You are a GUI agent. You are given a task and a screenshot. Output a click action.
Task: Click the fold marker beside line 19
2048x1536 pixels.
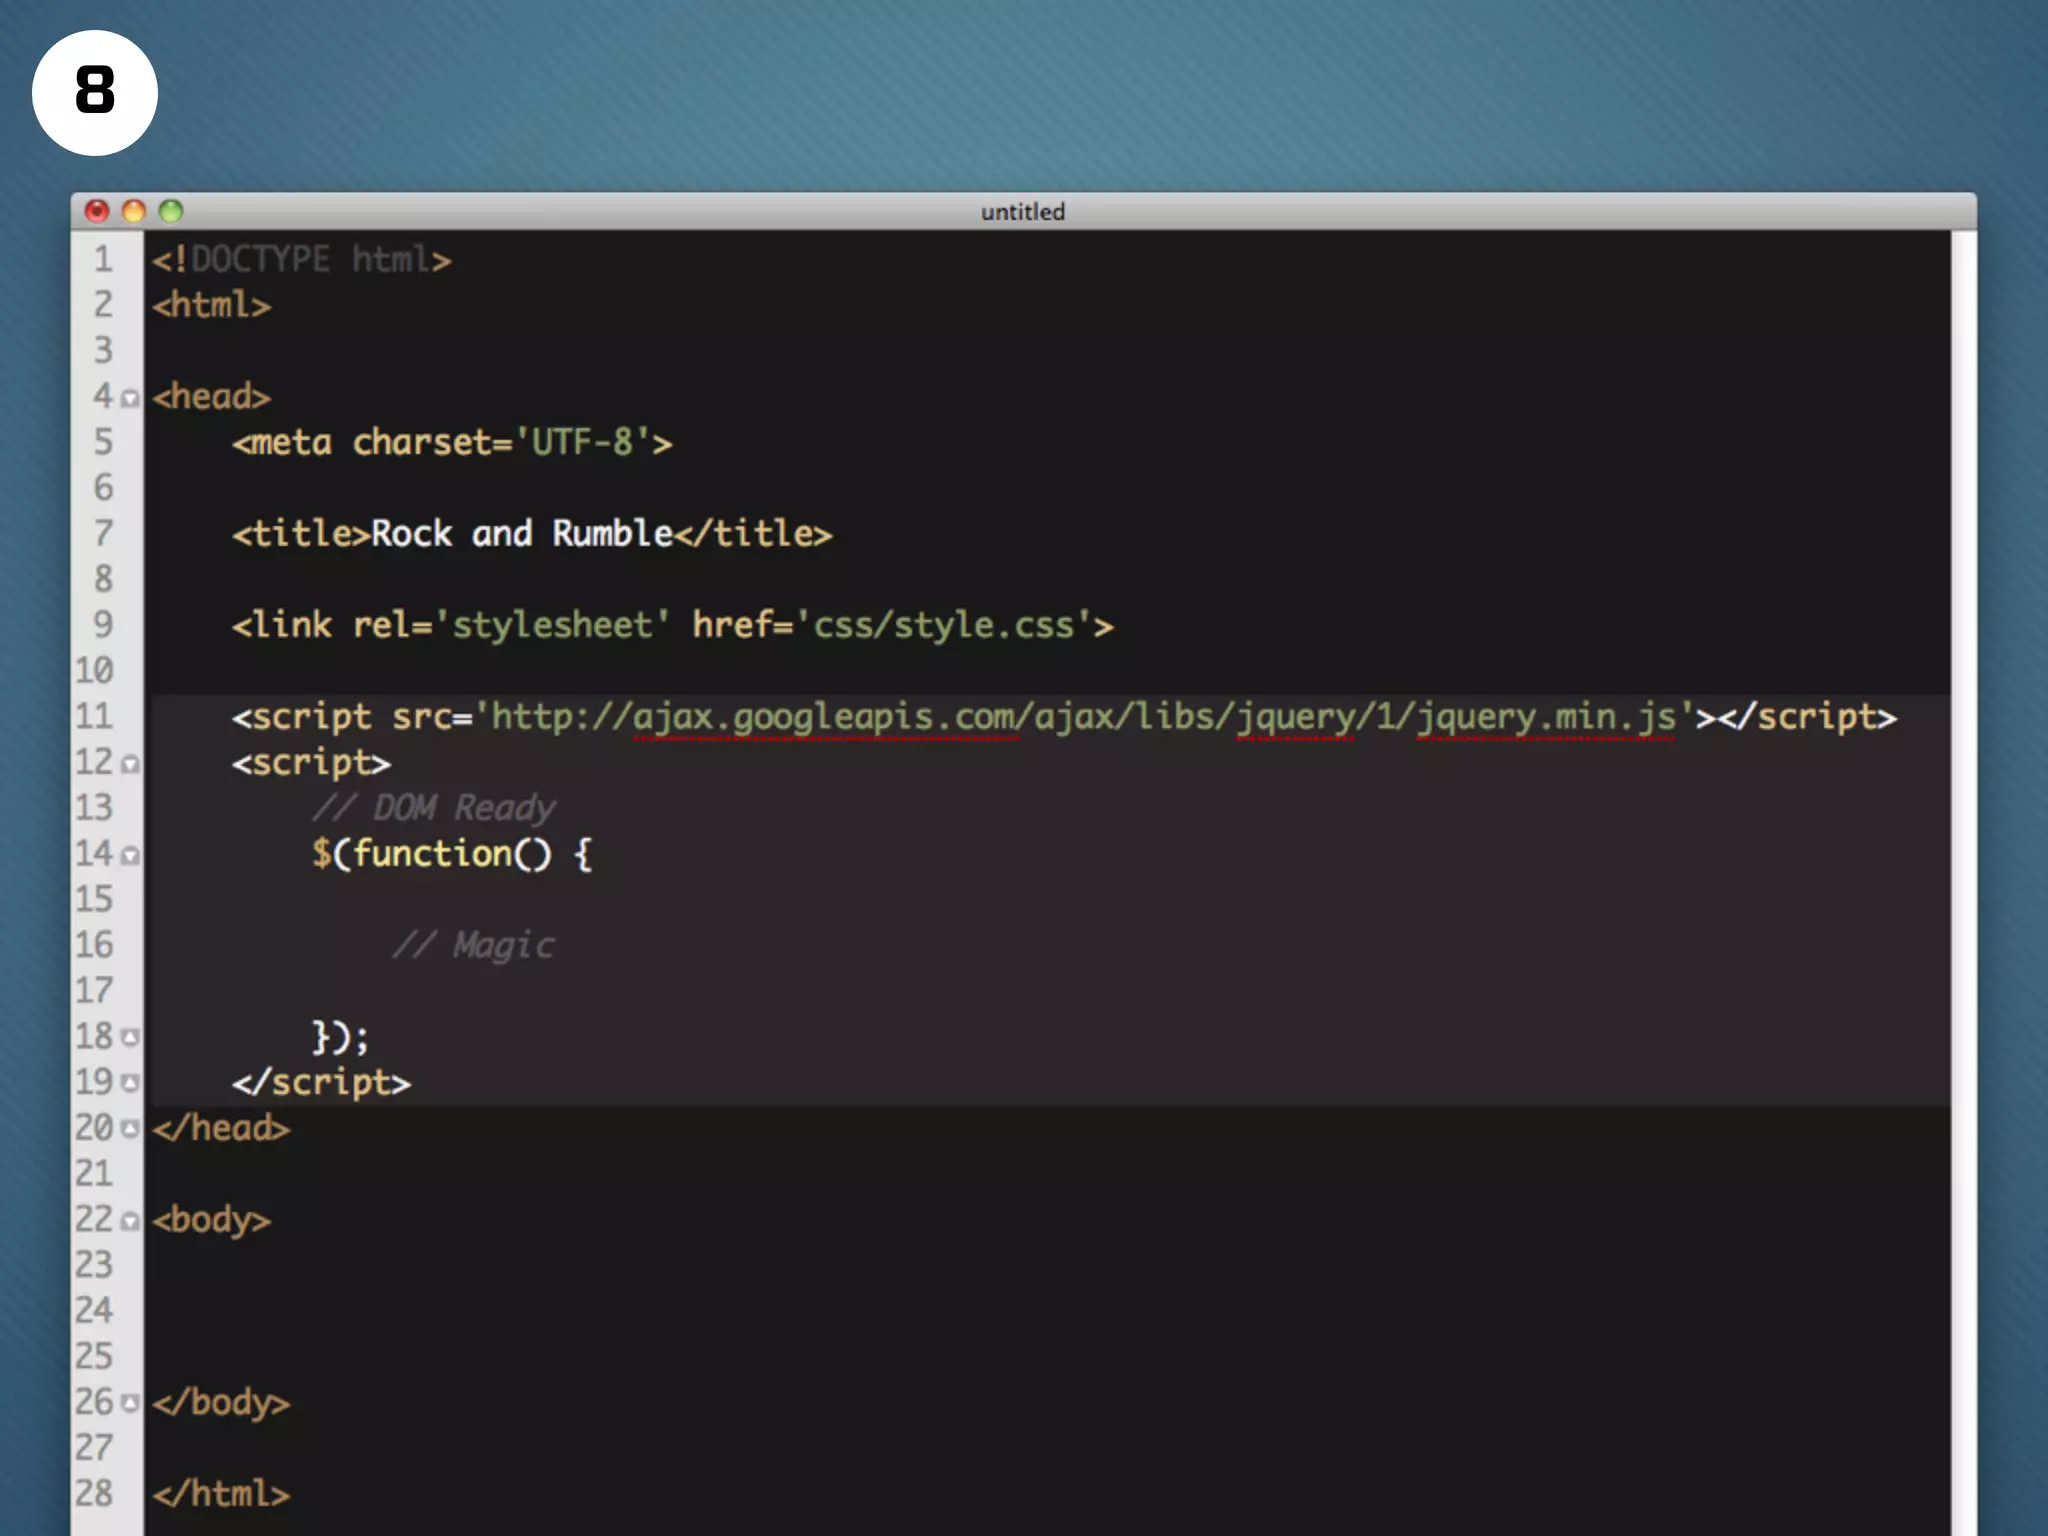[130, 1083]
